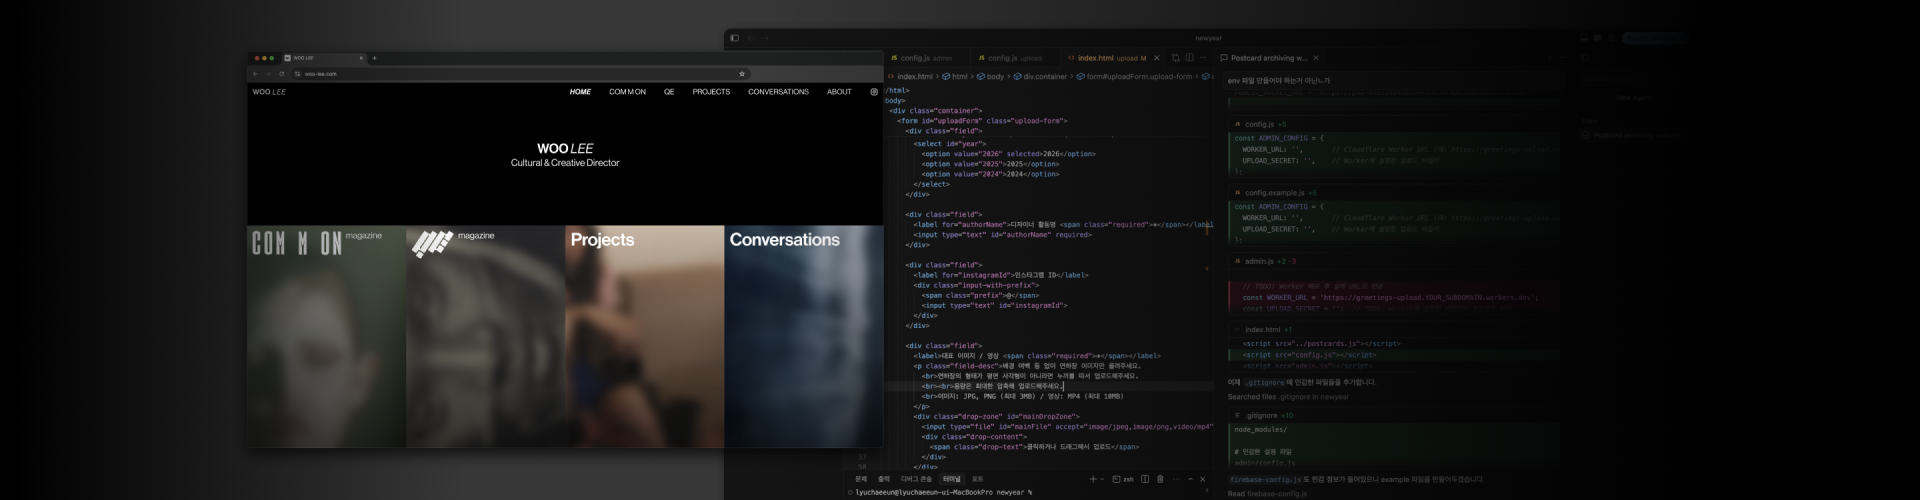Open CONVERSATIONS in the website navigation
1920x500 pixels.
[x=778, y=92]
